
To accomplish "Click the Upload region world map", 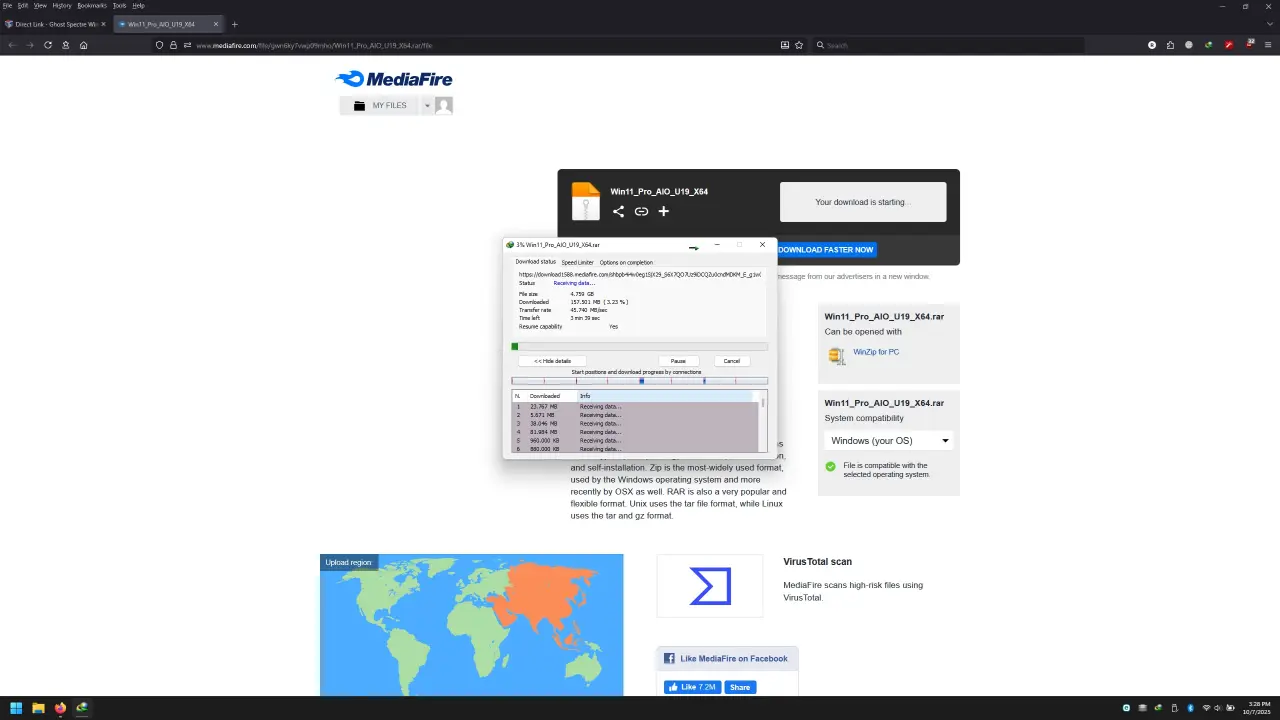I will 471,625.
